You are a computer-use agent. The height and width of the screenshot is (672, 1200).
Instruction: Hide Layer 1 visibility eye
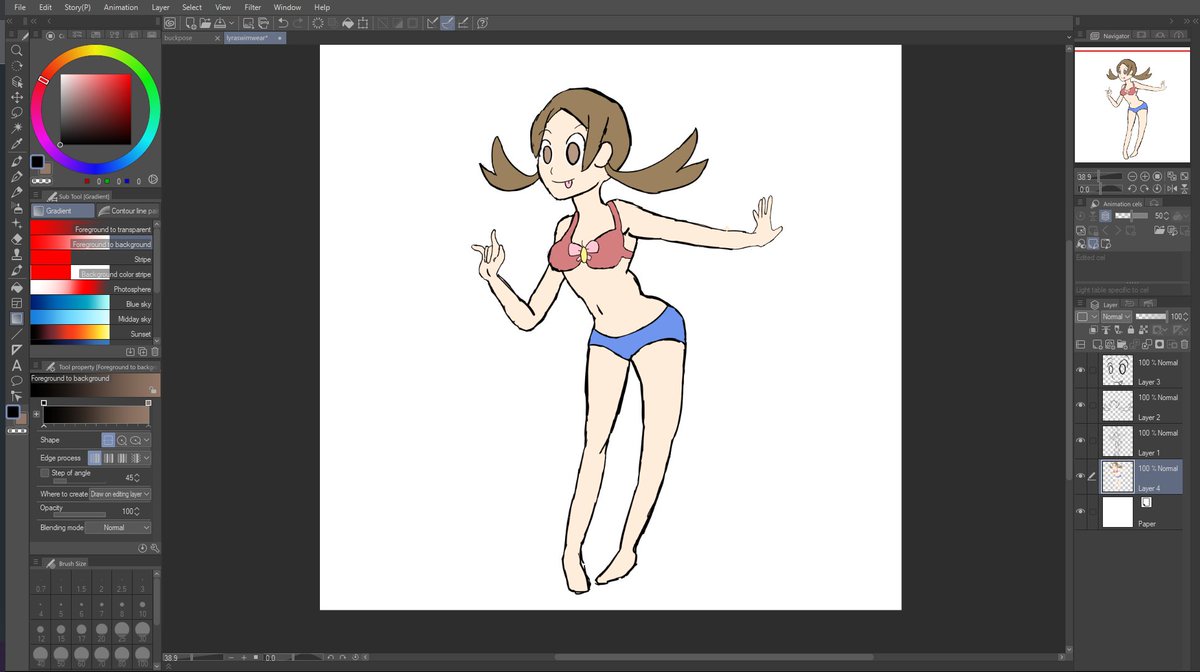tap(1080, 440)
